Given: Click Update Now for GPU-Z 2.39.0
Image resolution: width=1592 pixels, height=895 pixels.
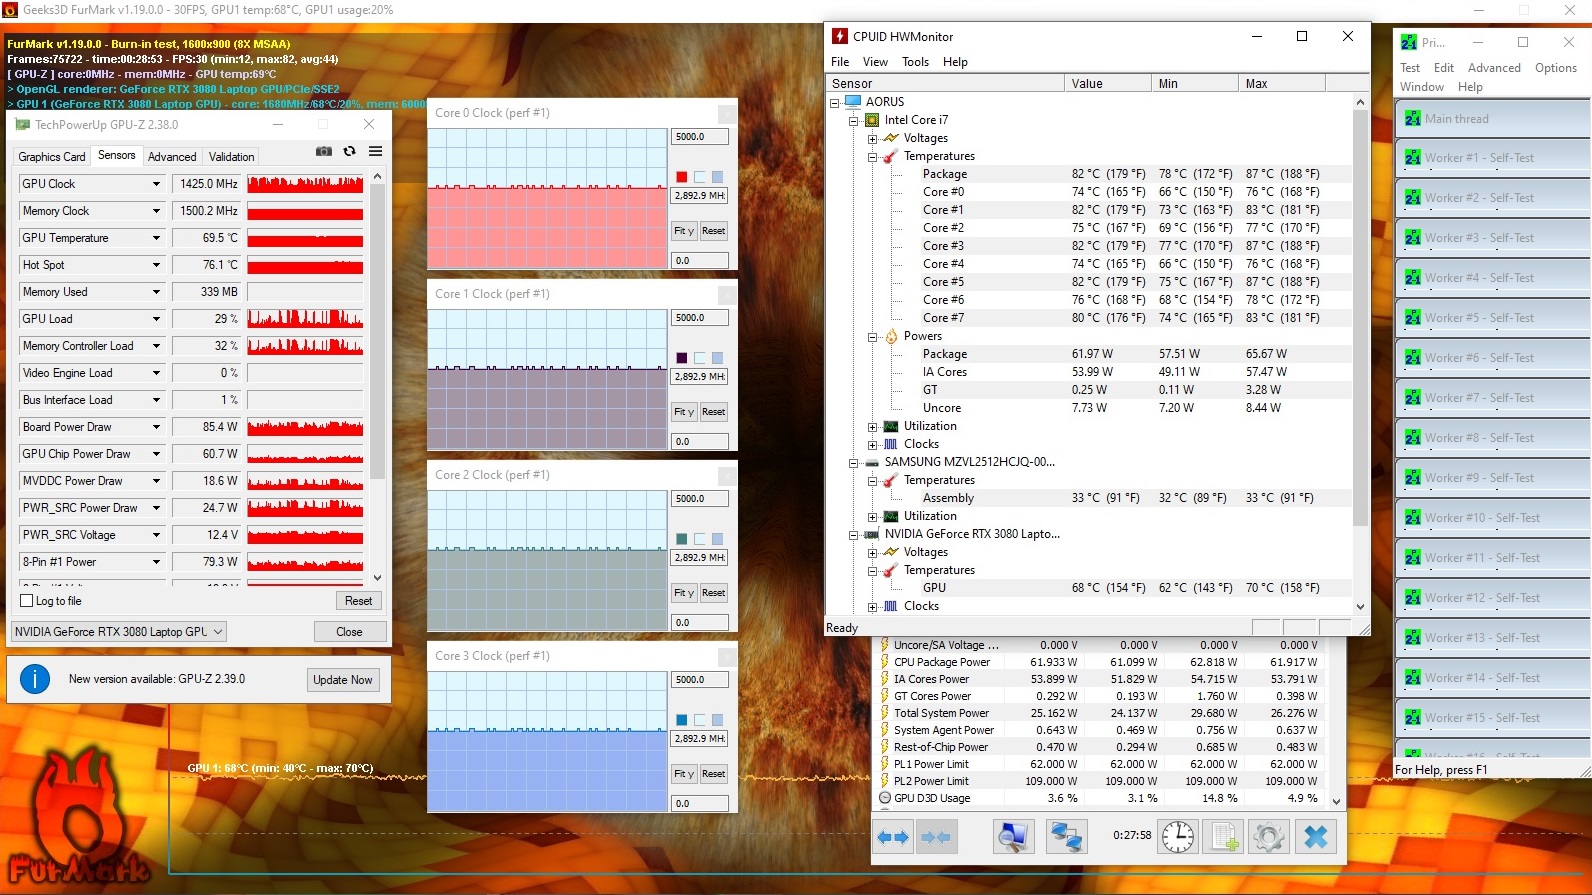Looking at the screenshot, I should 343,680.
